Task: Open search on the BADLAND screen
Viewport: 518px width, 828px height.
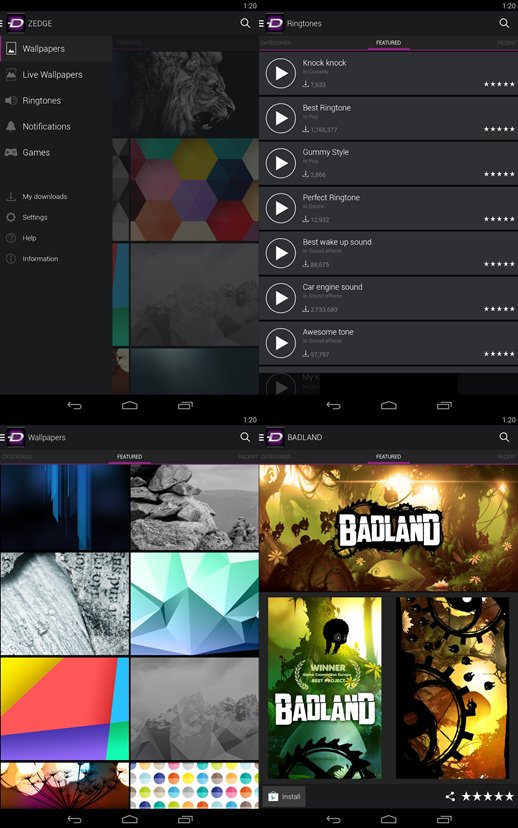Action: pyautogui.click(x=504, y=437)
